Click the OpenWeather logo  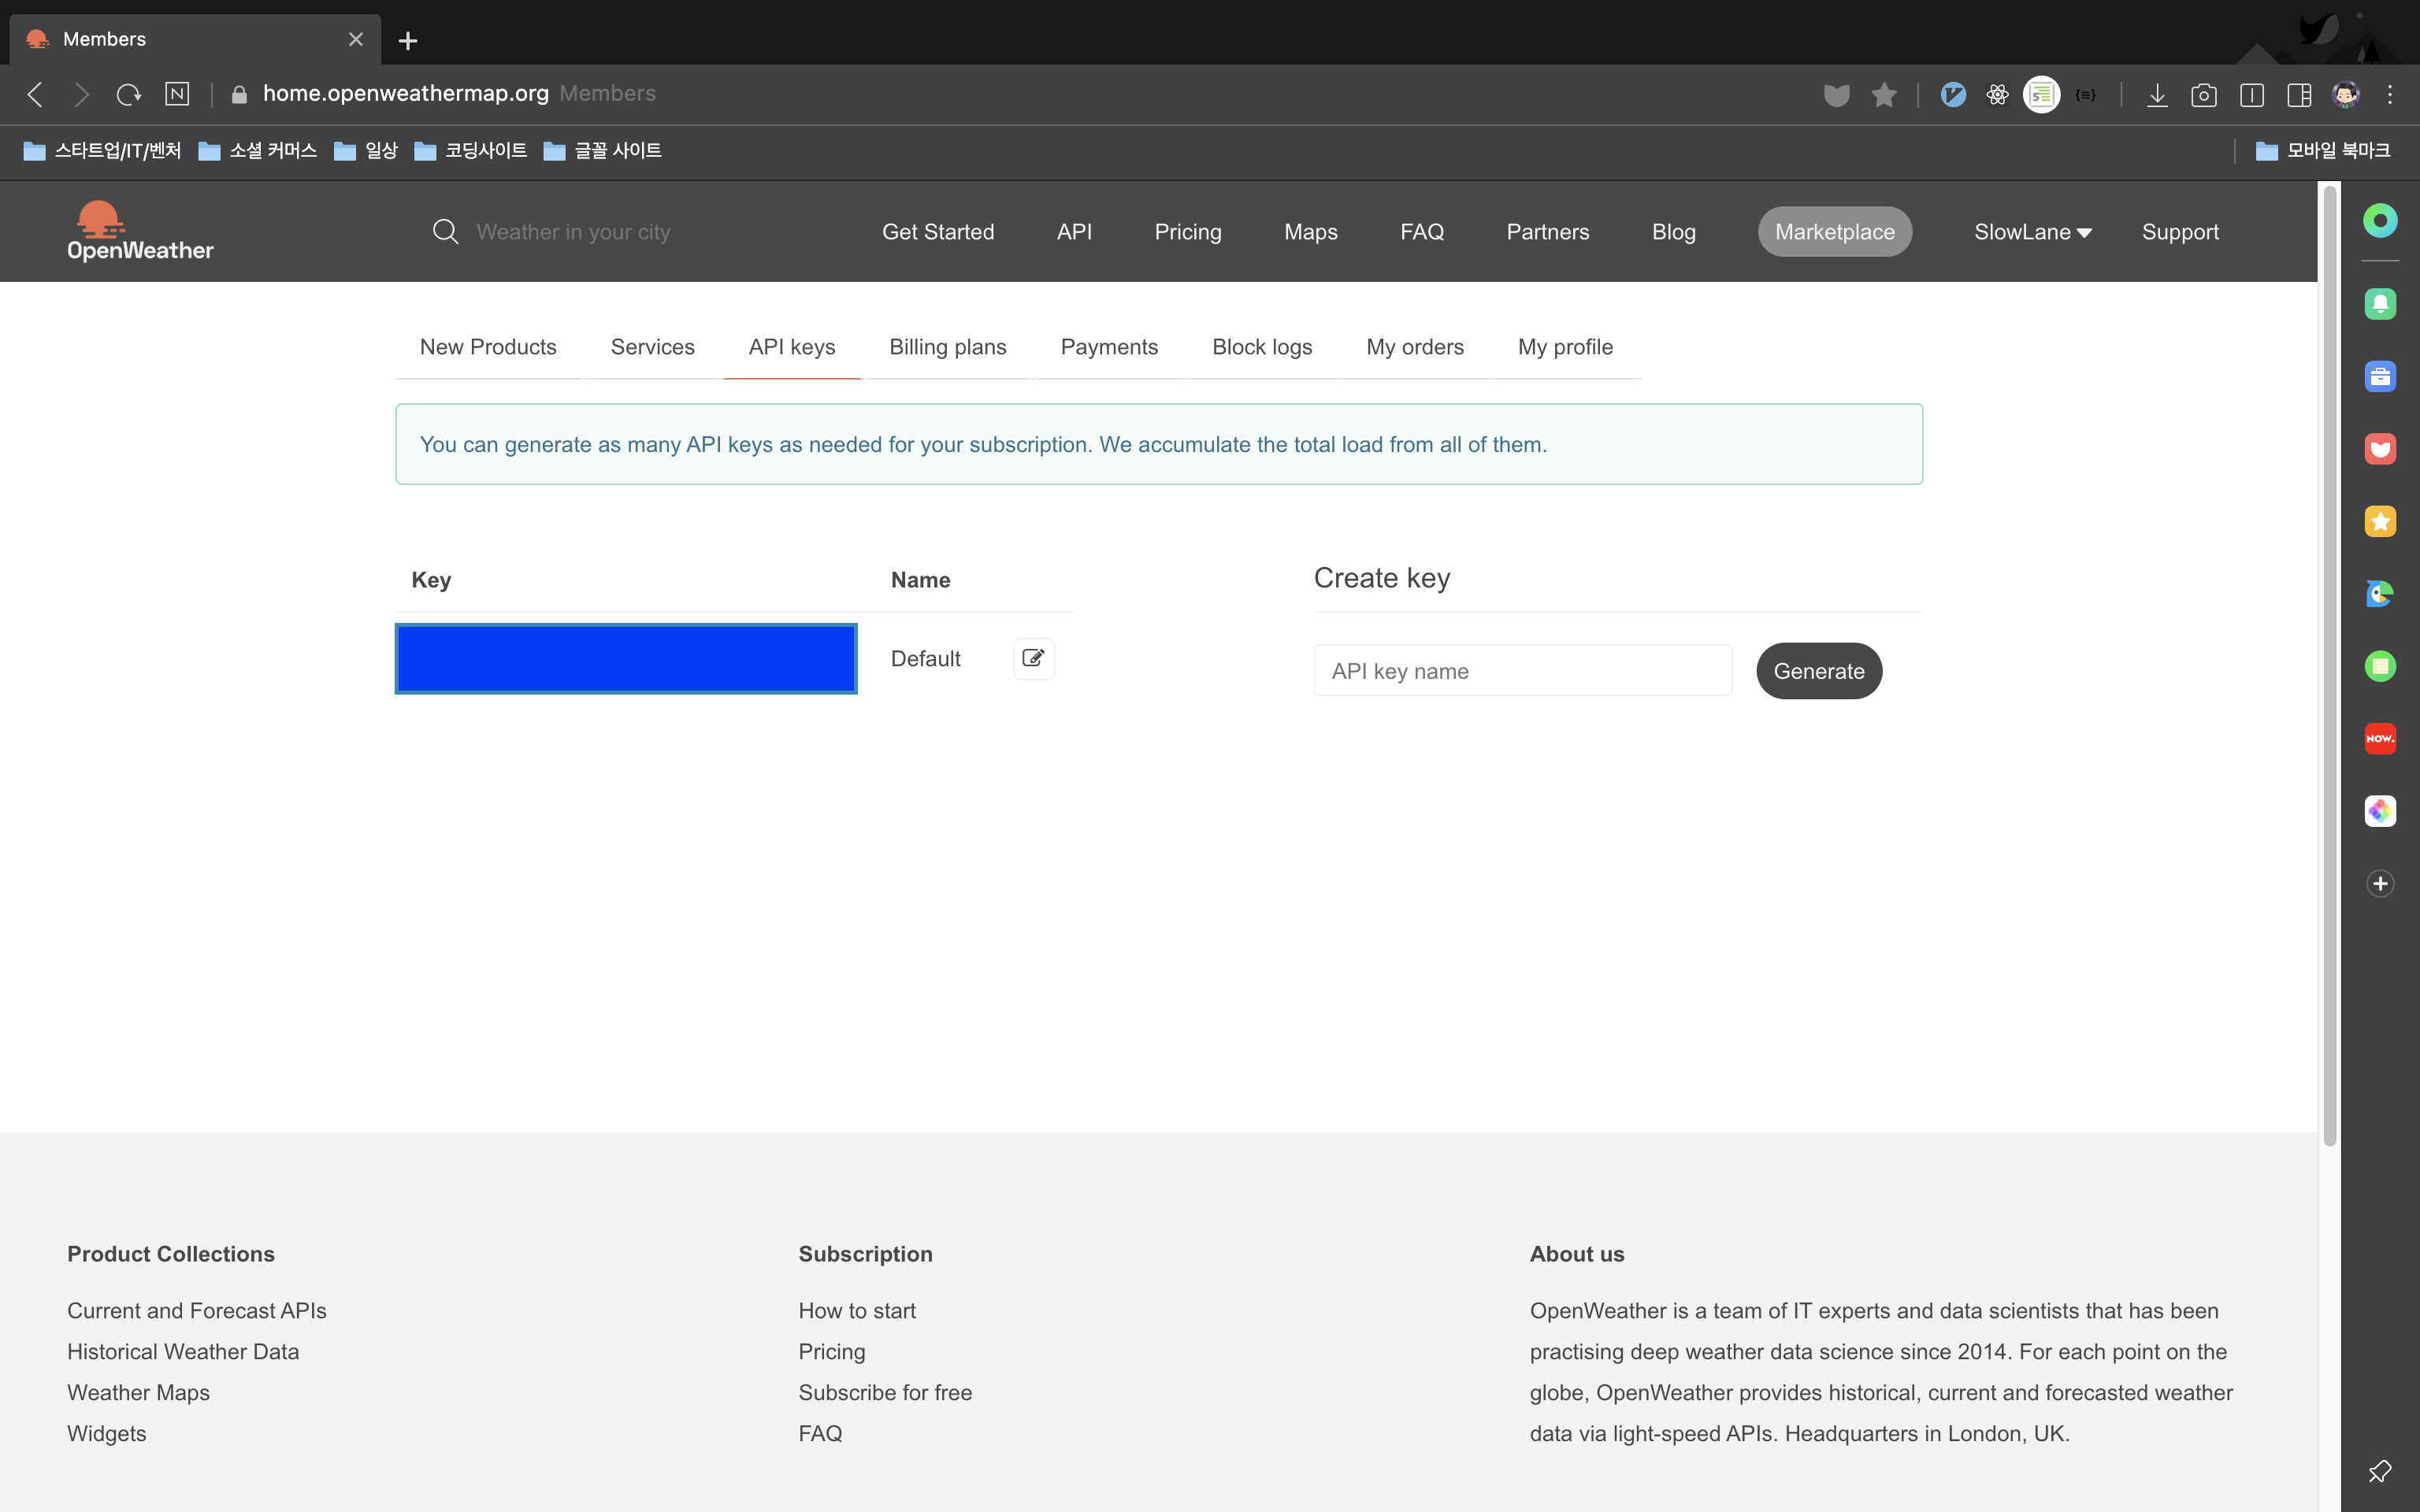(140, 232)
